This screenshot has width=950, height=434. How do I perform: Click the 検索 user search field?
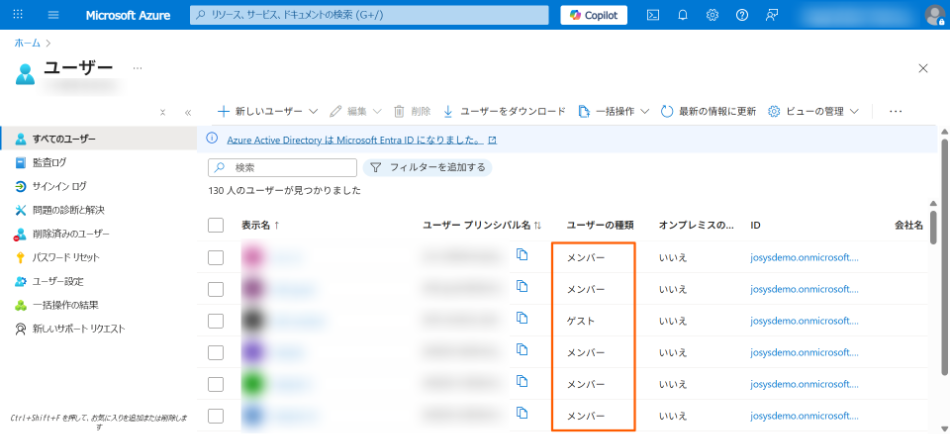290,167
